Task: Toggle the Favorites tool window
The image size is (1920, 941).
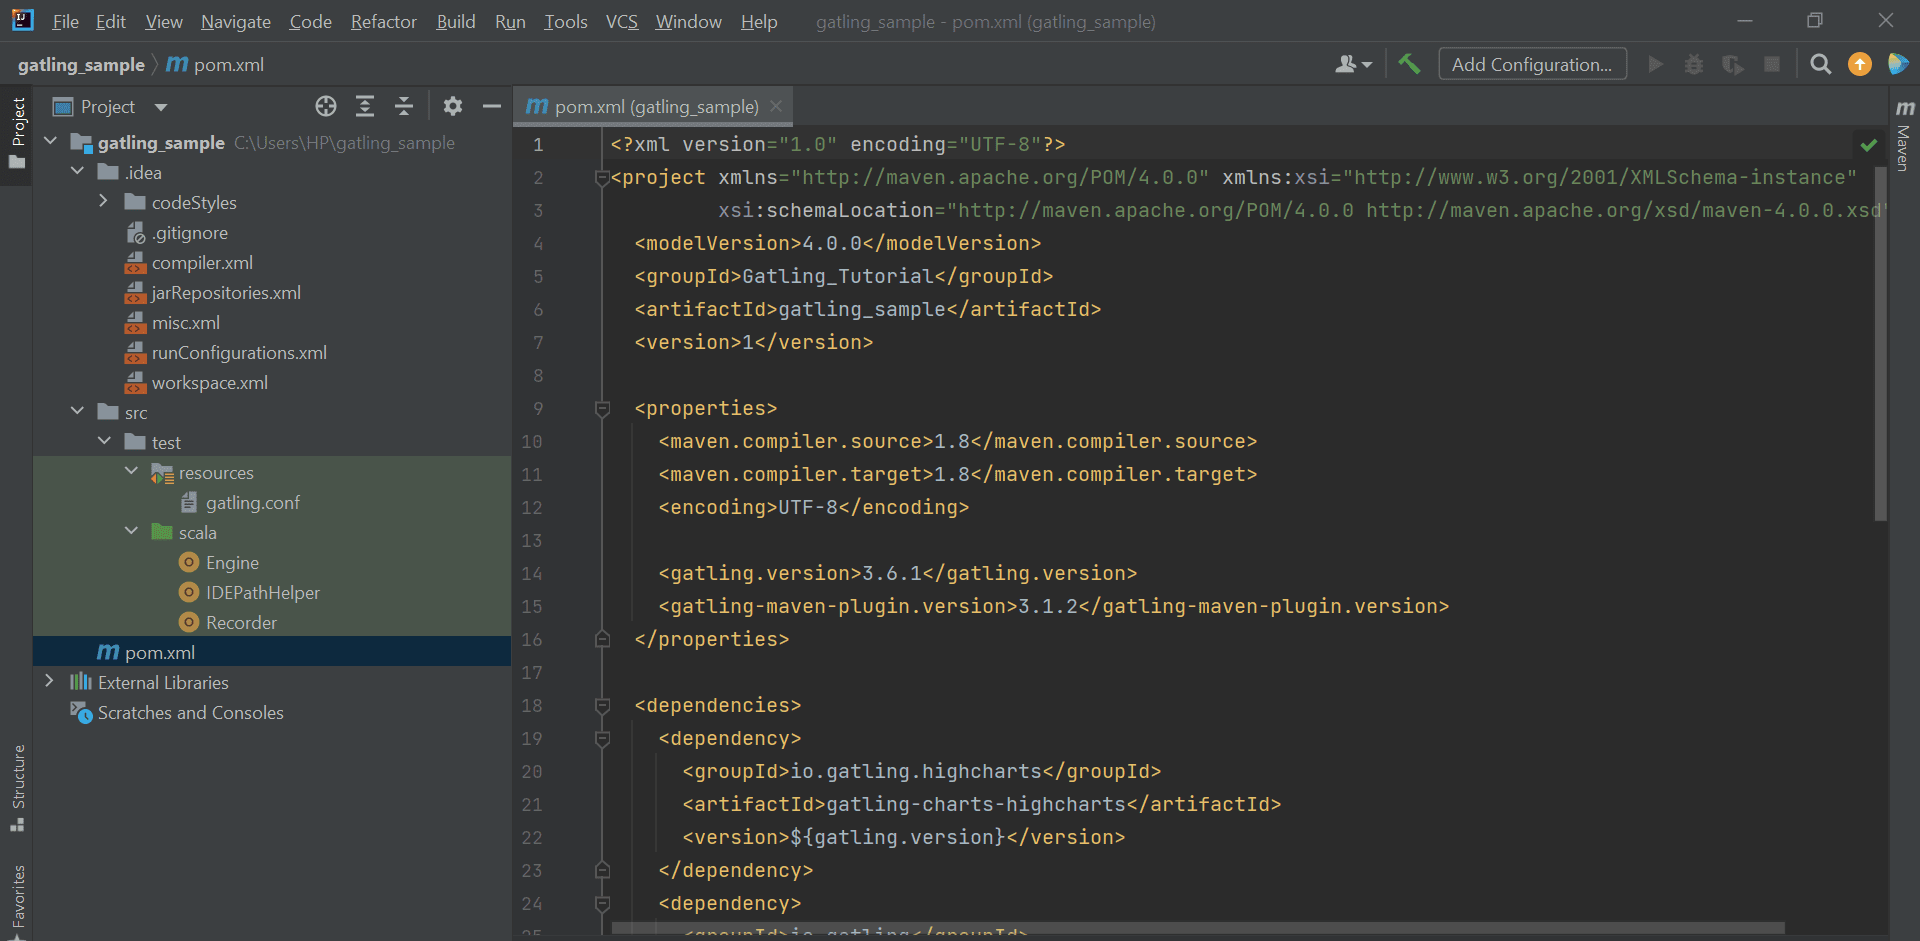Action: pyautogui.click(x=18, y=897)
